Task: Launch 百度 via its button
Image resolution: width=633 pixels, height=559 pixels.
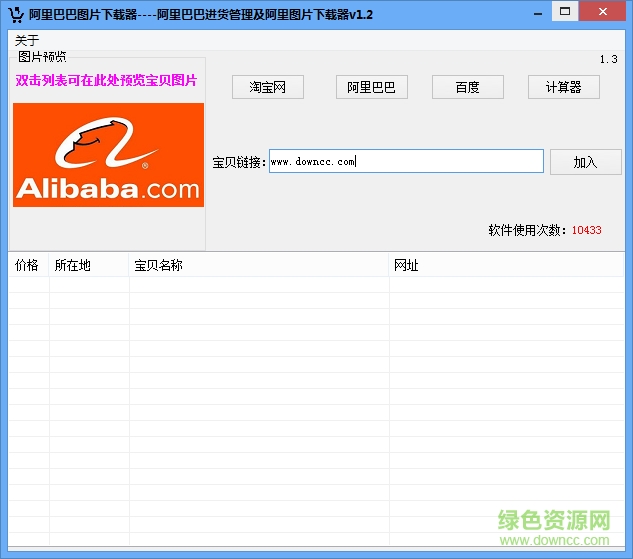Action: (x=467, y=87)
